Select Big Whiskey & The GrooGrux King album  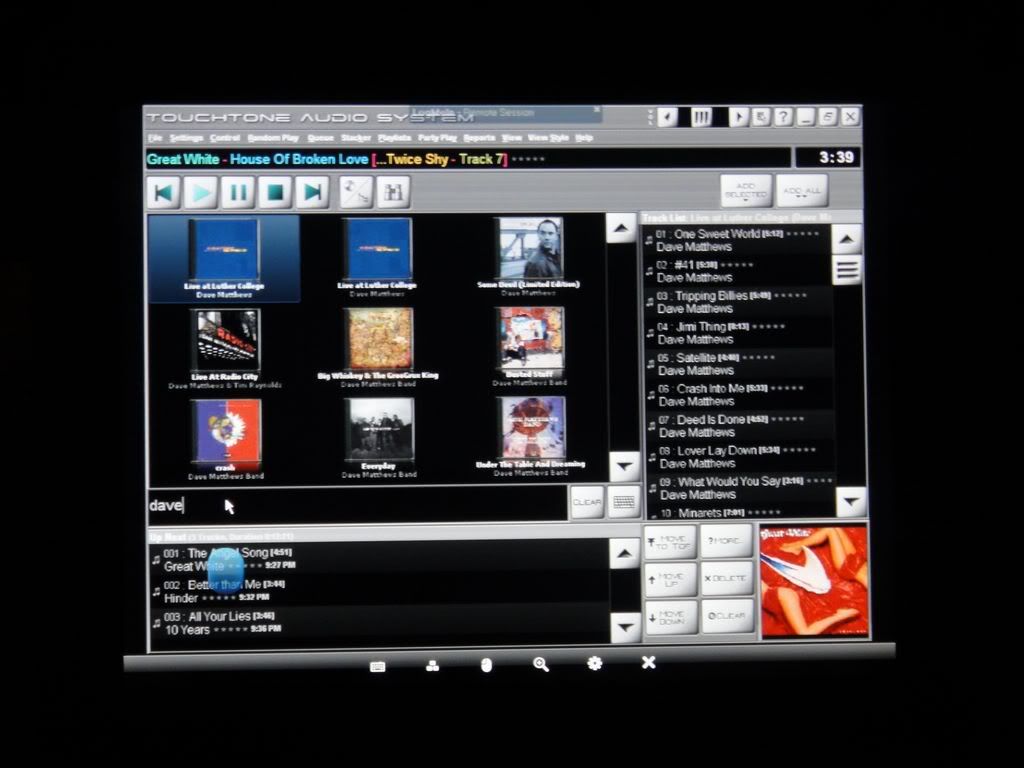[x=379, y=348]
